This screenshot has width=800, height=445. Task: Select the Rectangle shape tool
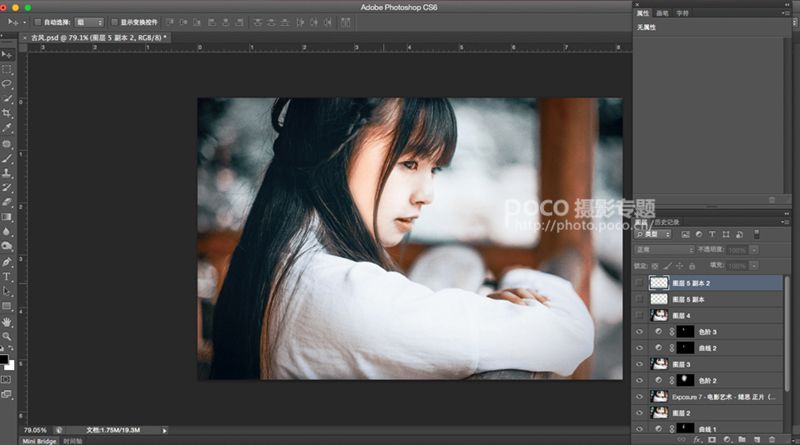[x=7, y=306]
